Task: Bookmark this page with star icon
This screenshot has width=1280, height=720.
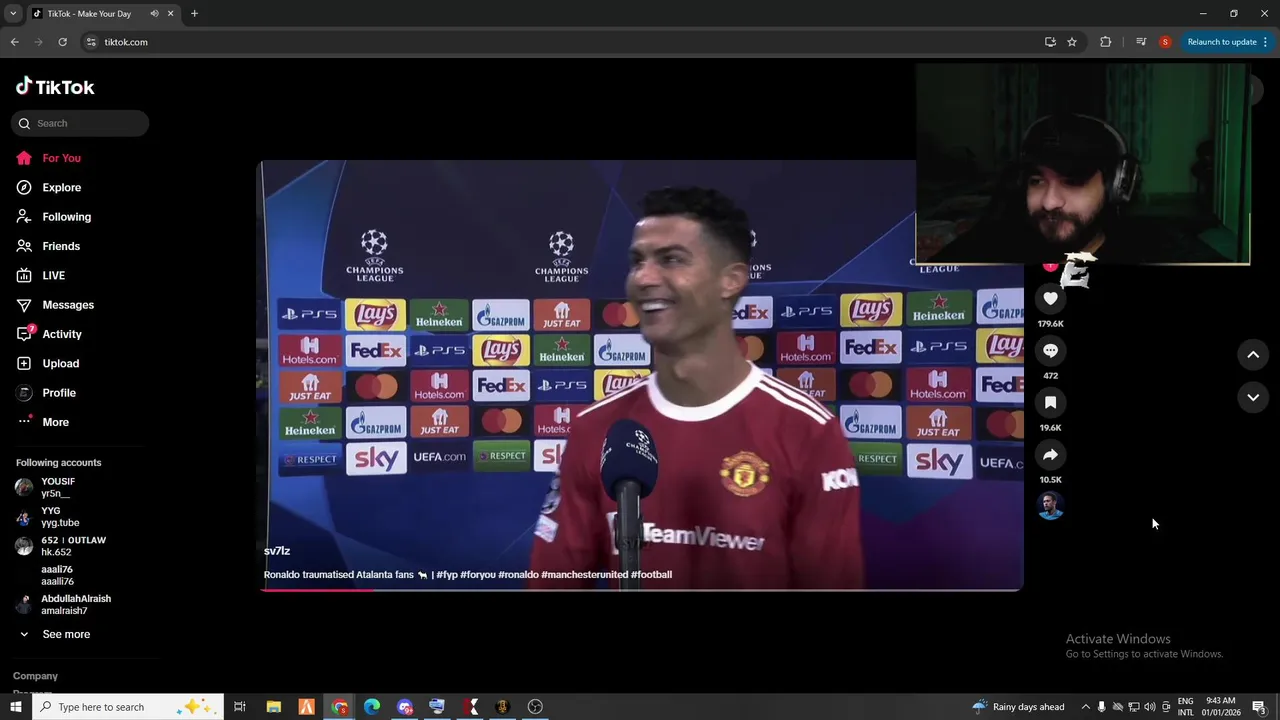Action: click(1072, 42)
